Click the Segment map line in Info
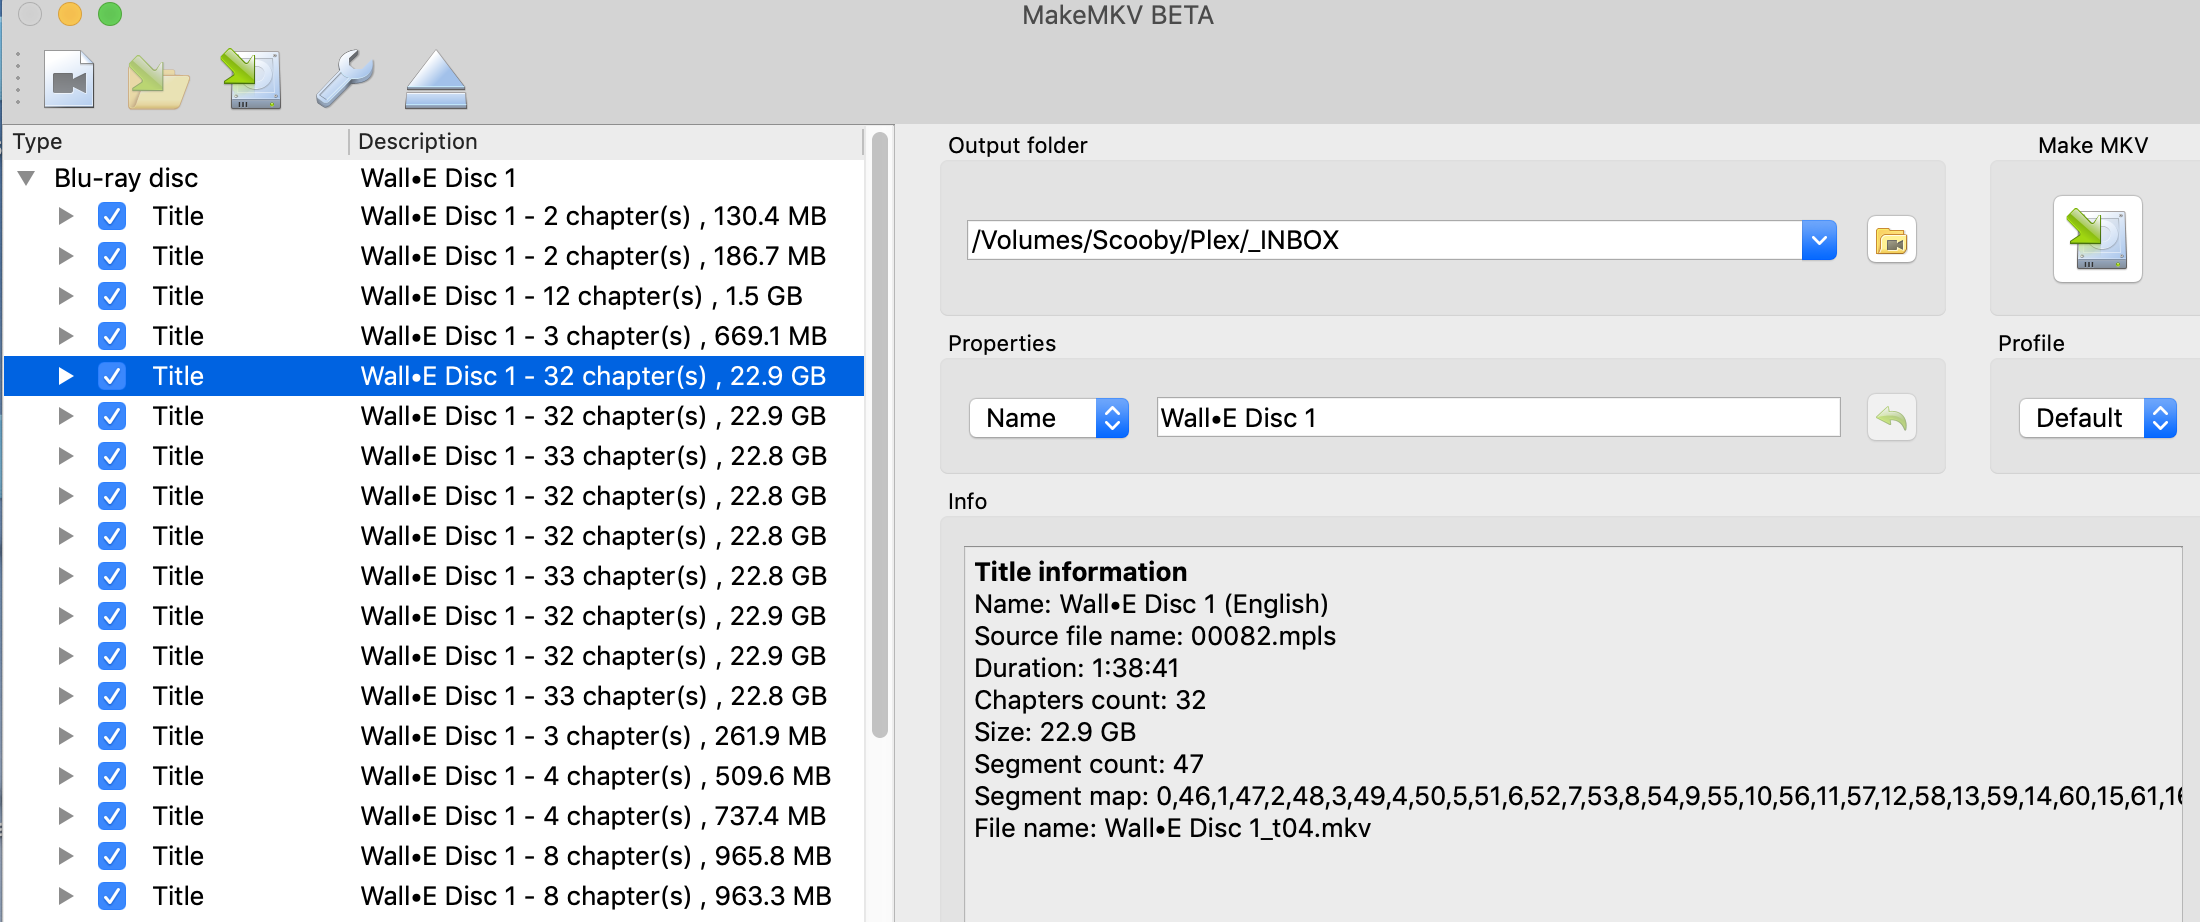 pos(1578,796)
